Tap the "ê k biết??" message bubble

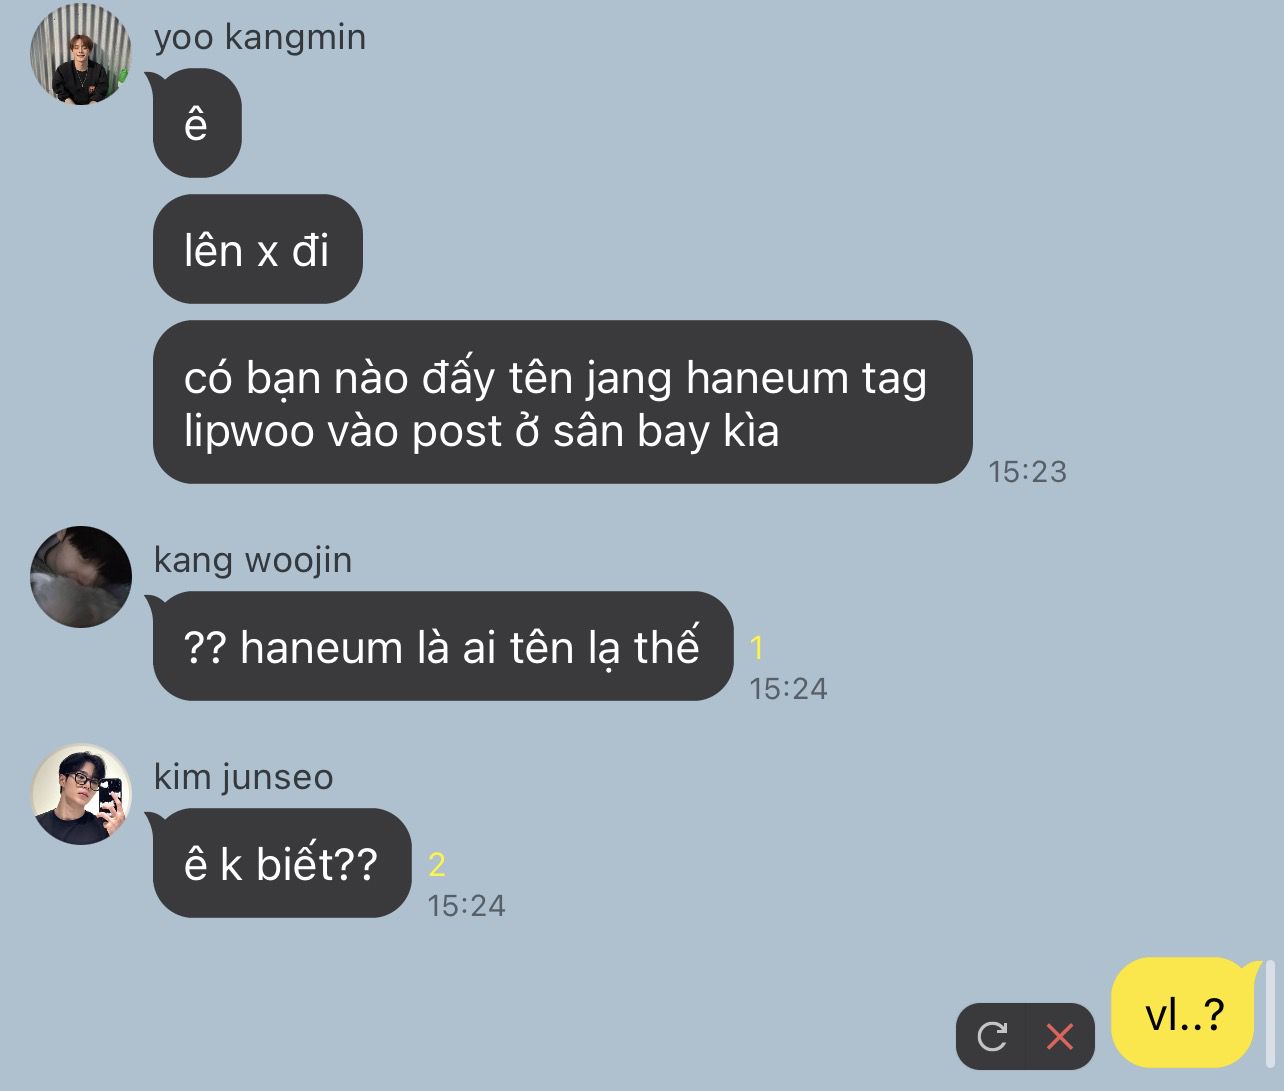[x=282, y=863]
